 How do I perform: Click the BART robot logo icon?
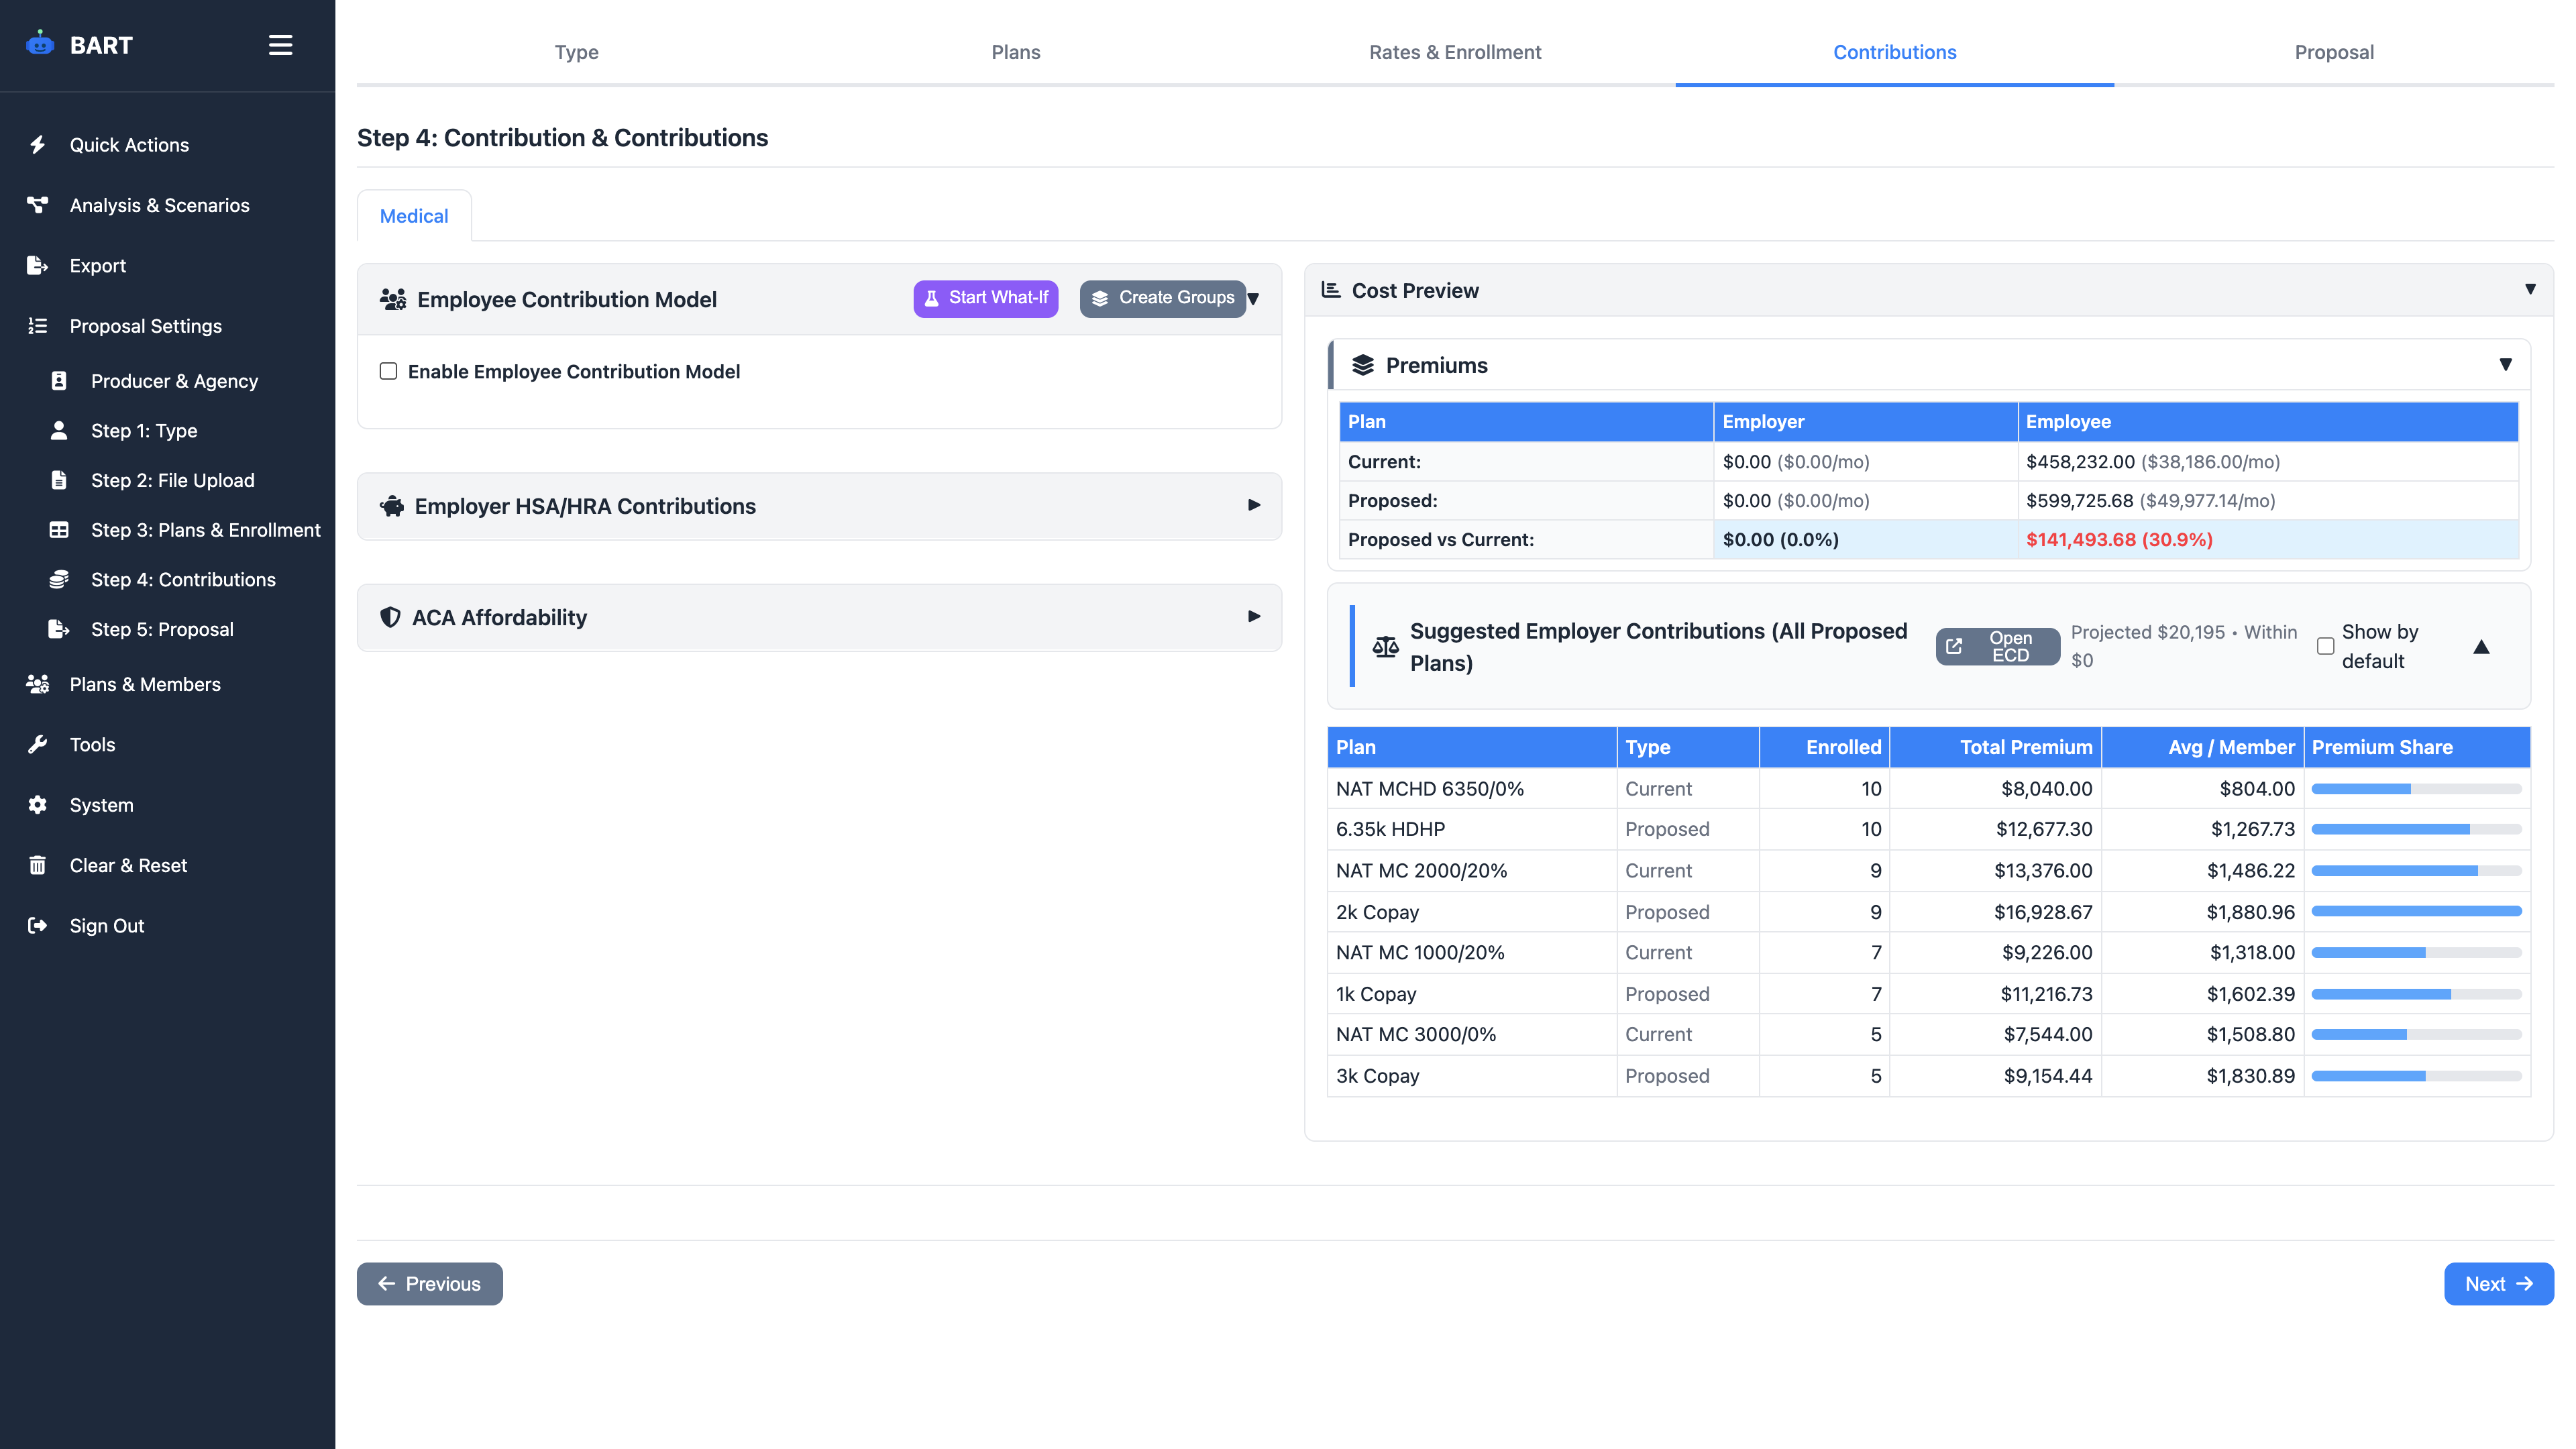pos(39,43)
